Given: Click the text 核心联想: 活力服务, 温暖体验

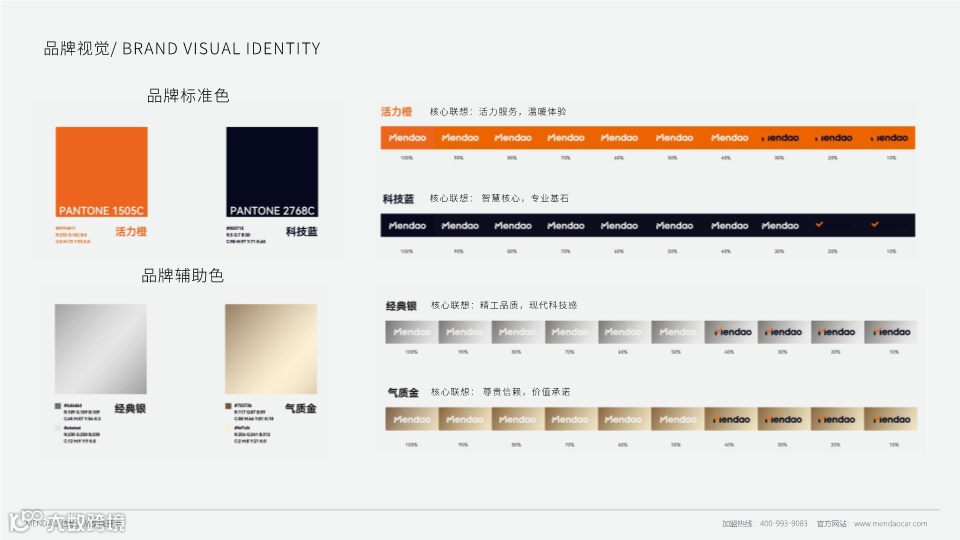Looking at the screenshot, I should pos(498,111).
